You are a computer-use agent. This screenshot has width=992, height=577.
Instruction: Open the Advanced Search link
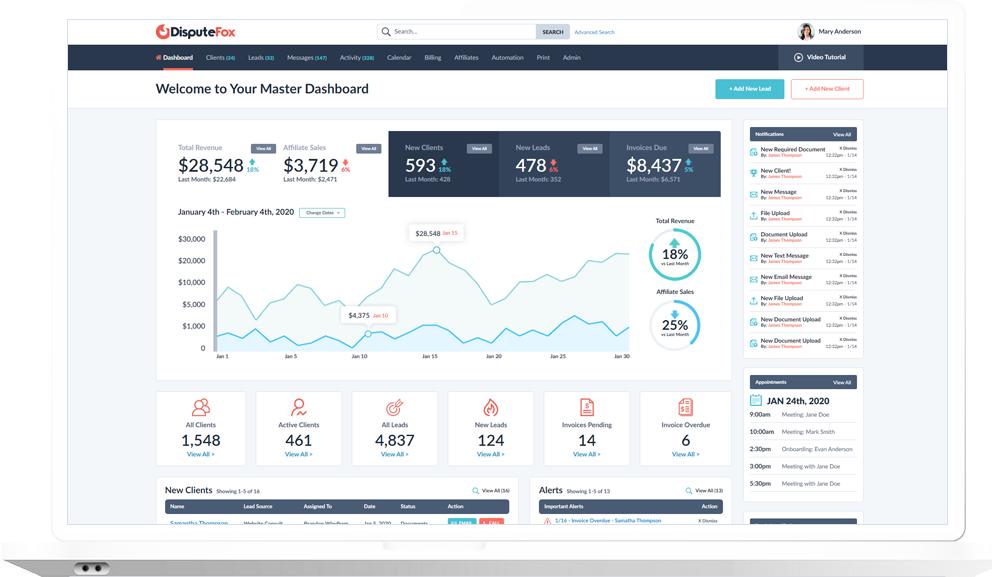[x=594, y=32]
